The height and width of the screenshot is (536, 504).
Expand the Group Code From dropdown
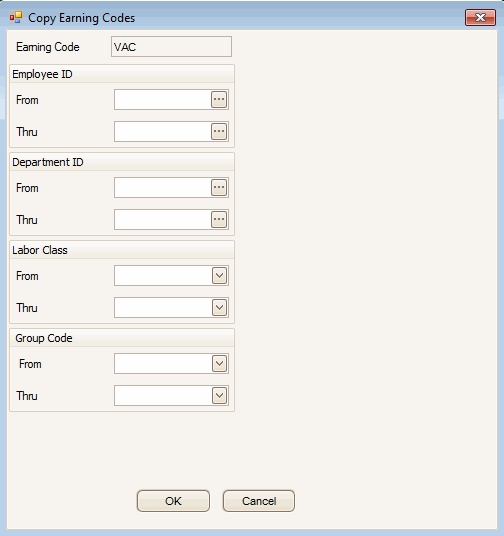(220, 364)
